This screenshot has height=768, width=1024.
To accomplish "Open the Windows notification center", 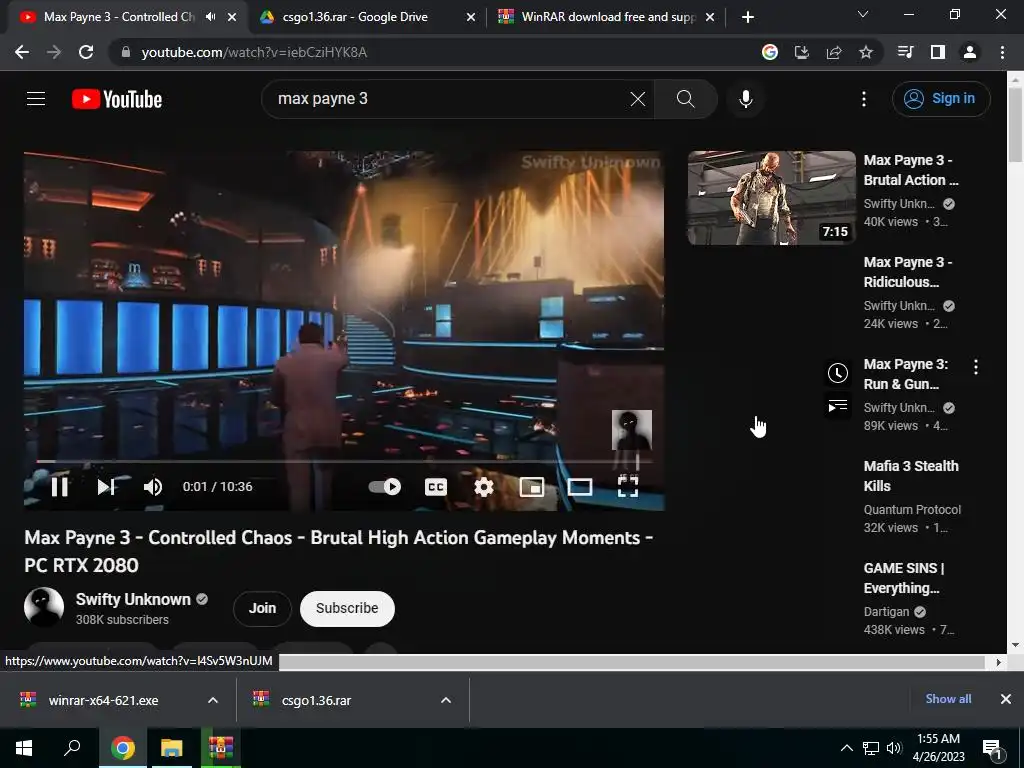I will (993, 748).
